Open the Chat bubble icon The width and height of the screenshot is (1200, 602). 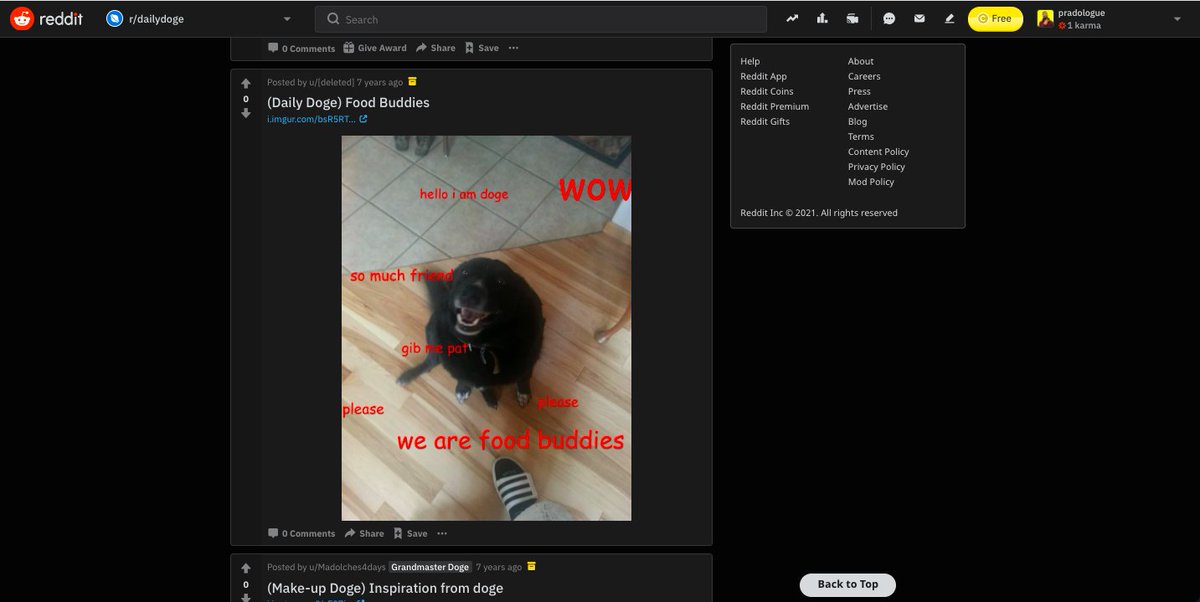[889, 19]
